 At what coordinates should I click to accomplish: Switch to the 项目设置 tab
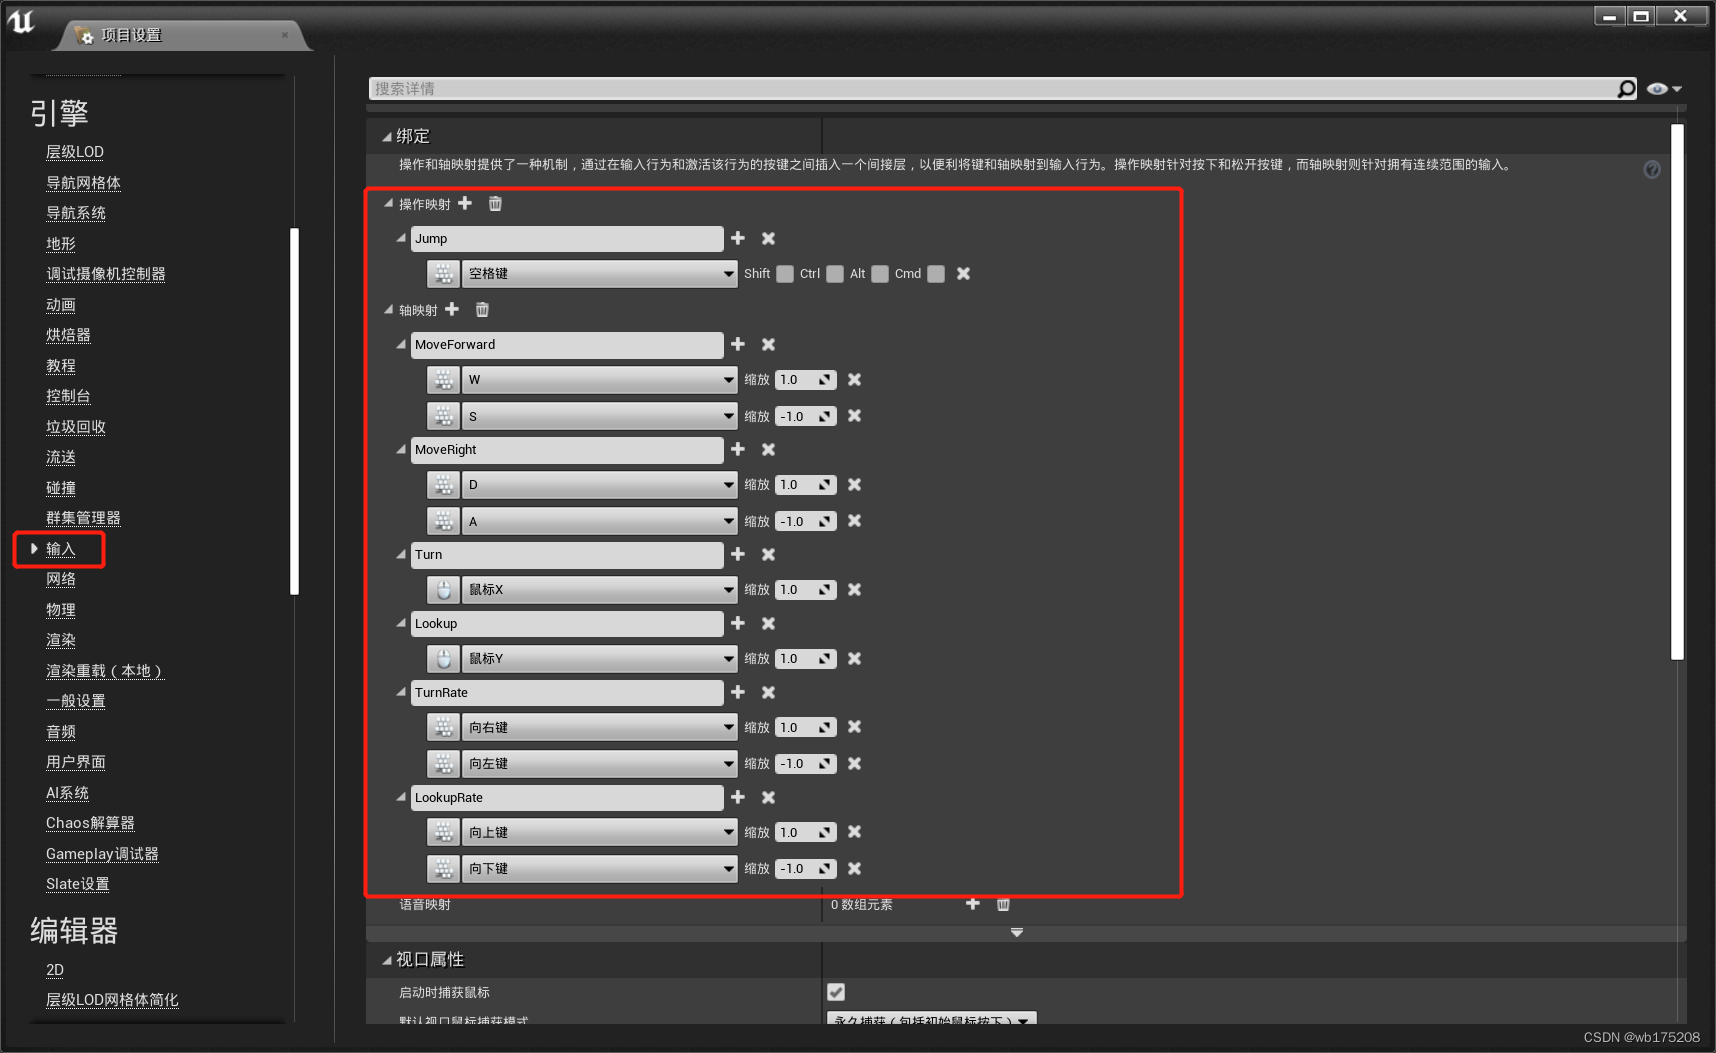coord(130,33)
